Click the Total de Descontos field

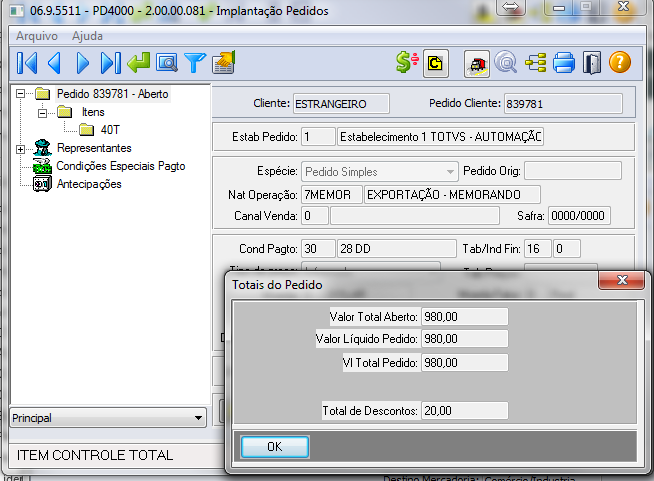click(x=465, y=410)
